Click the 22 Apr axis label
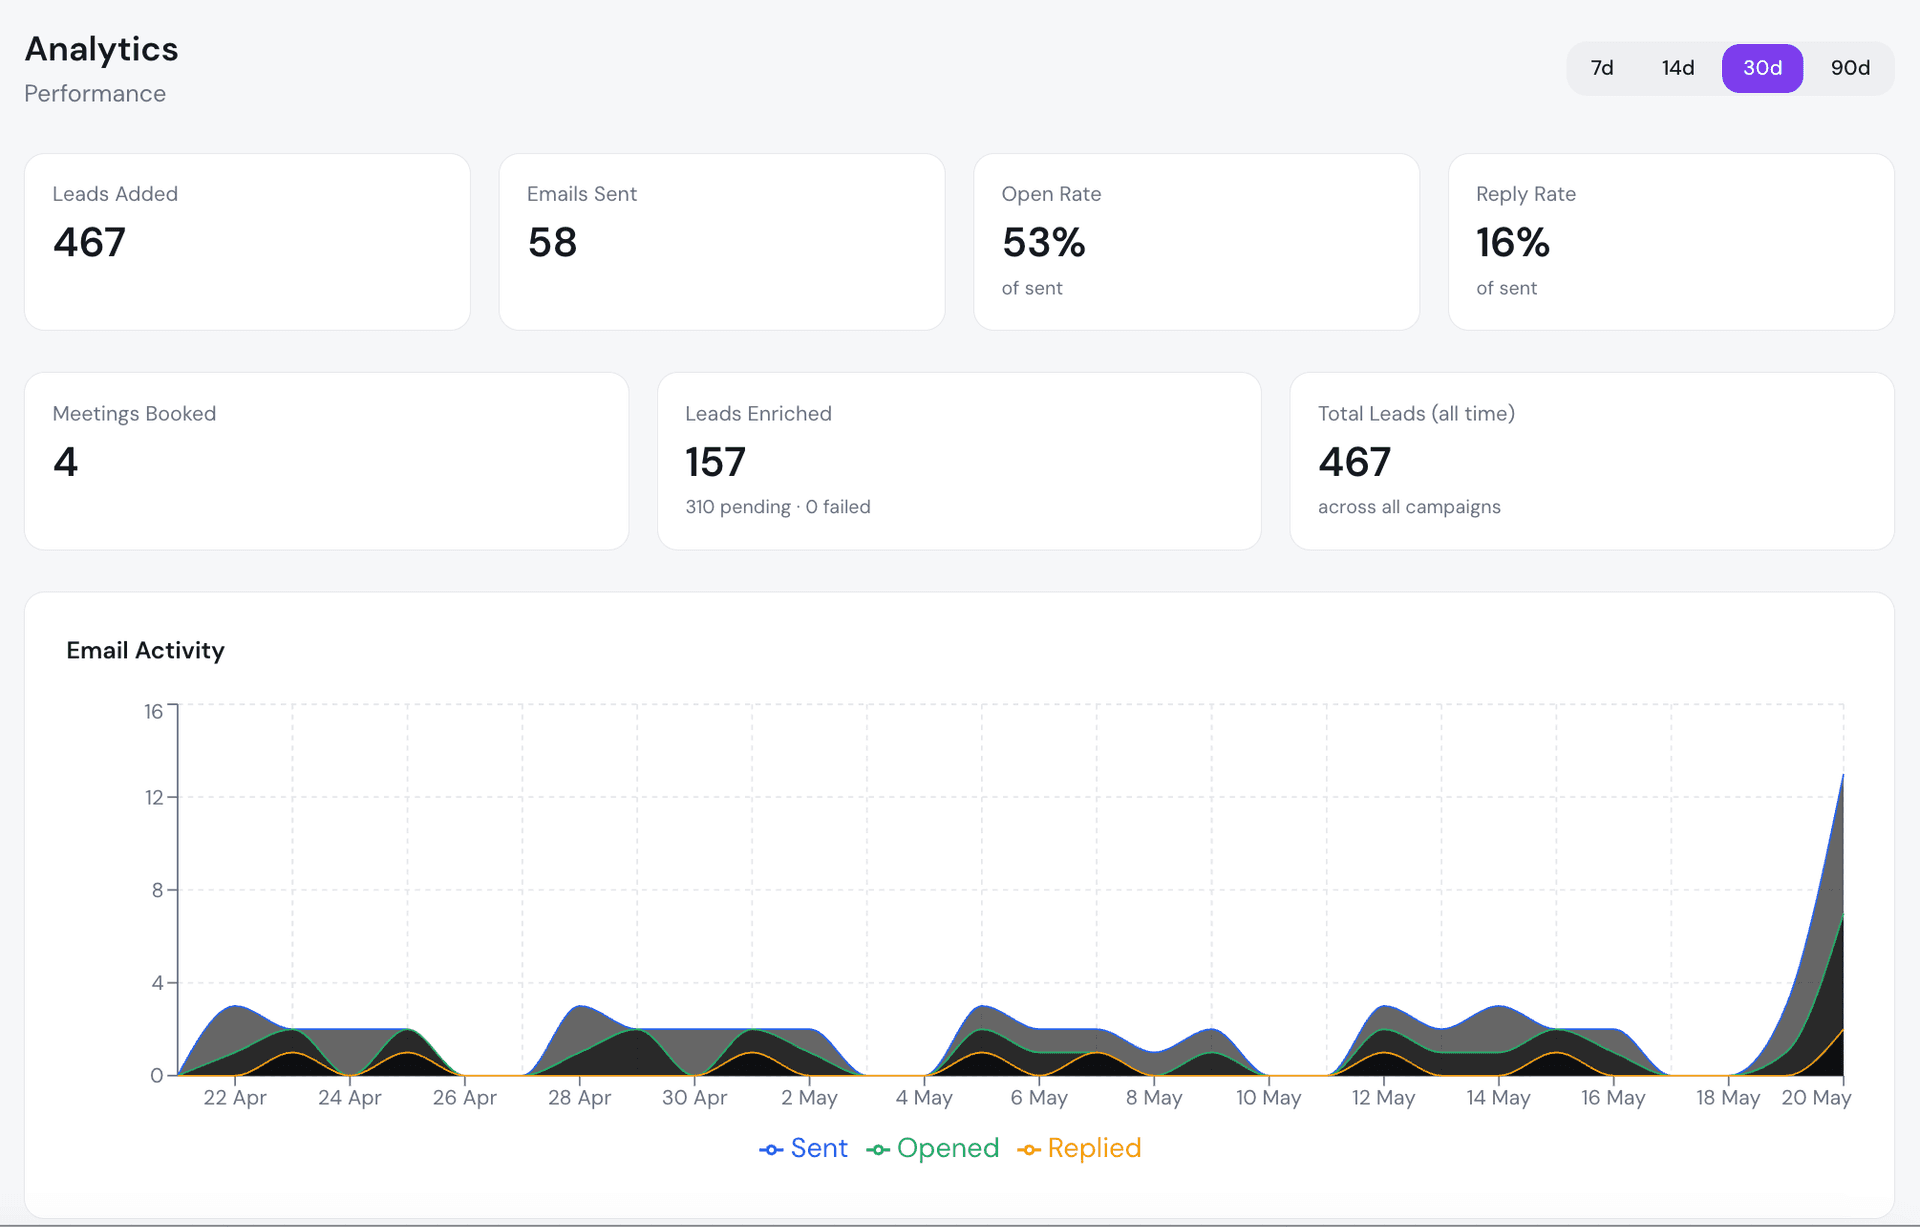This screenshot has width=1920, height=1227. click(235, 1097)
